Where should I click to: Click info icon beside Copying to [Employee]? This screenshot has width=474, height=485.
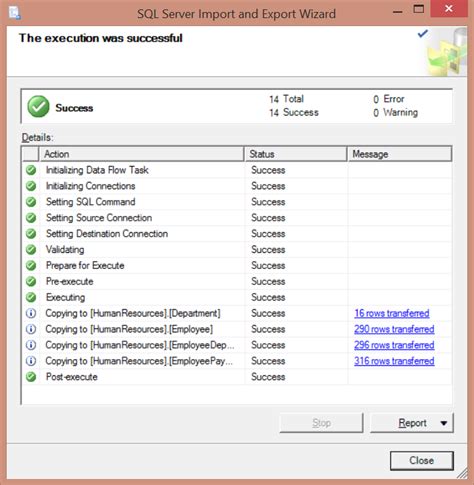click(x=31, y=329)
